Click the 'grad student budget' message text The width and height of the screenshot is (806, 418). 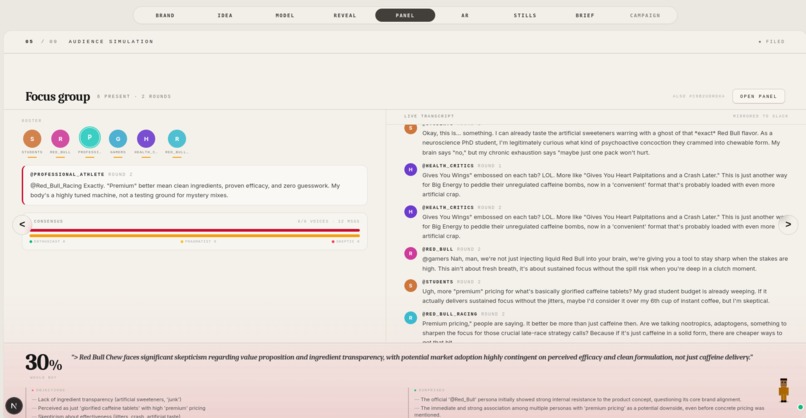tap(596, 296)
